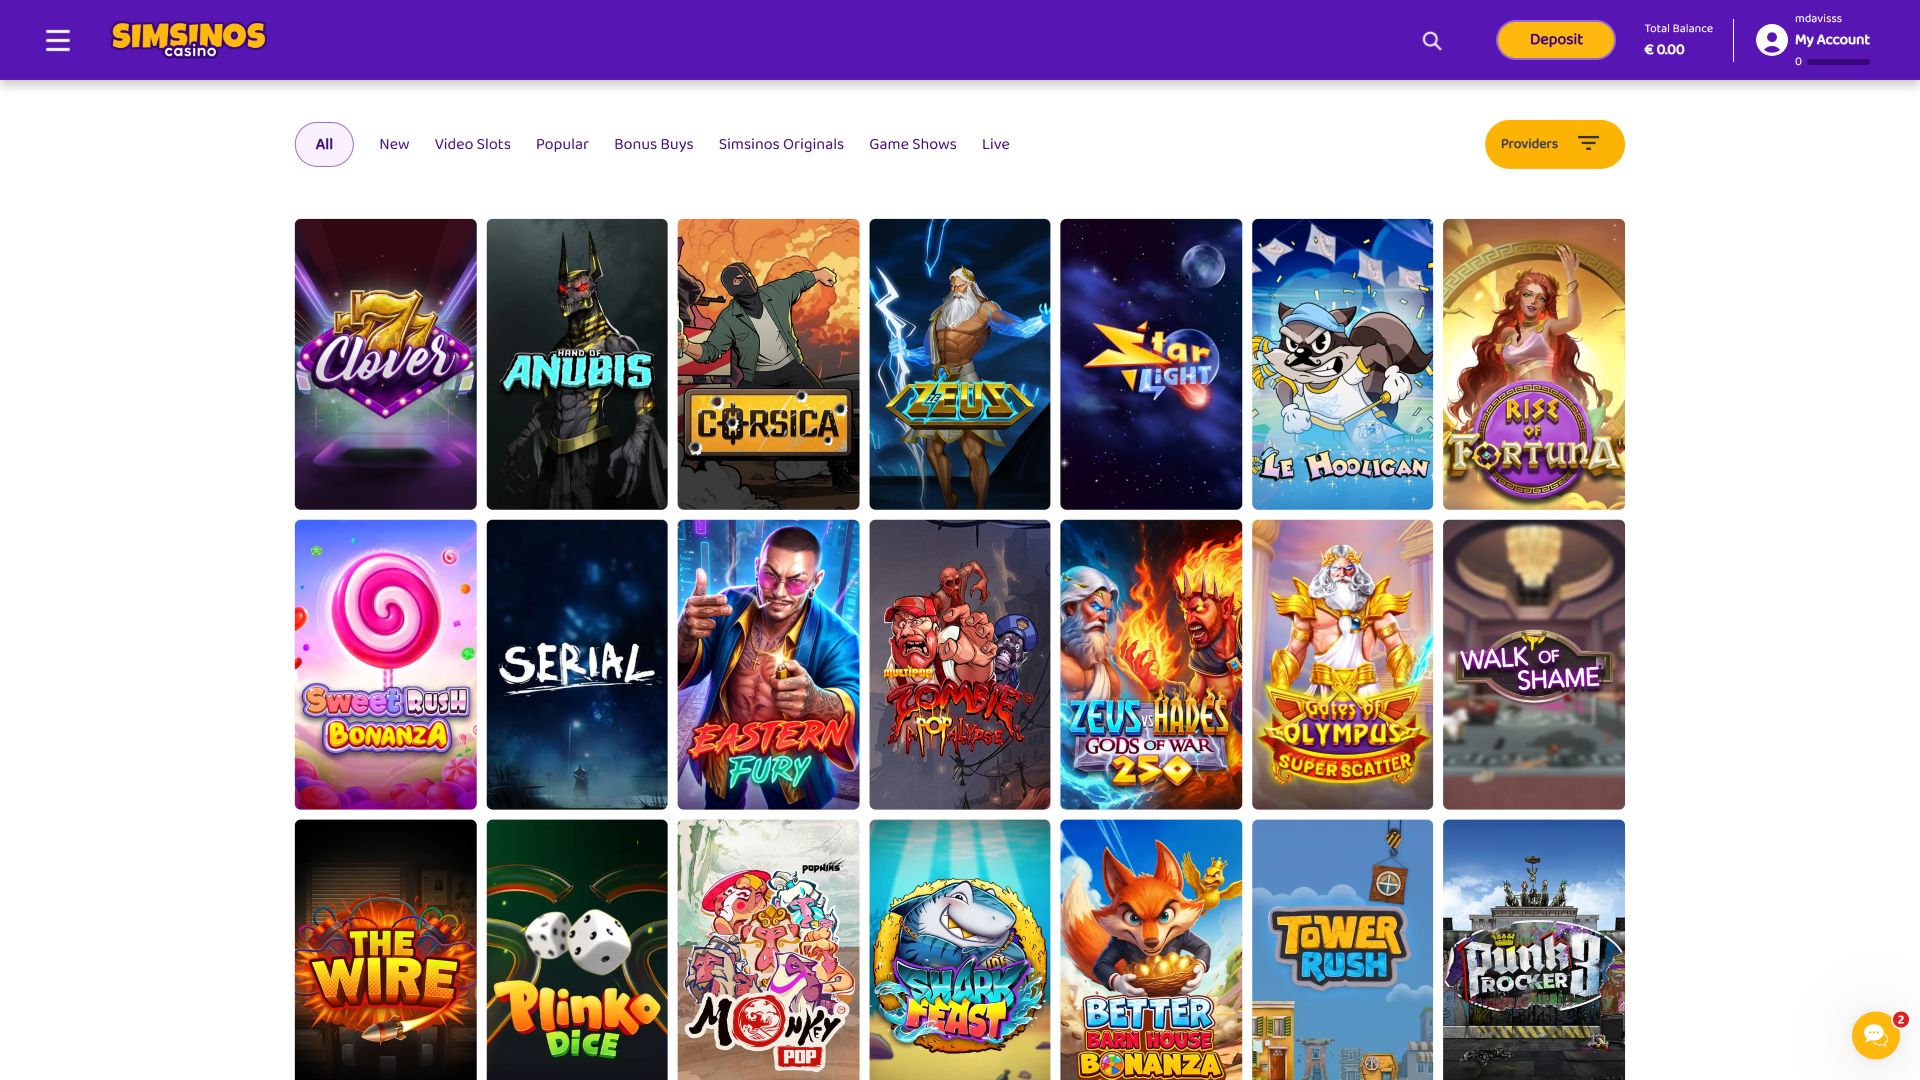The image size is (1920, 1080).
Task: Click the account level progress bar
Action: 1838,62
